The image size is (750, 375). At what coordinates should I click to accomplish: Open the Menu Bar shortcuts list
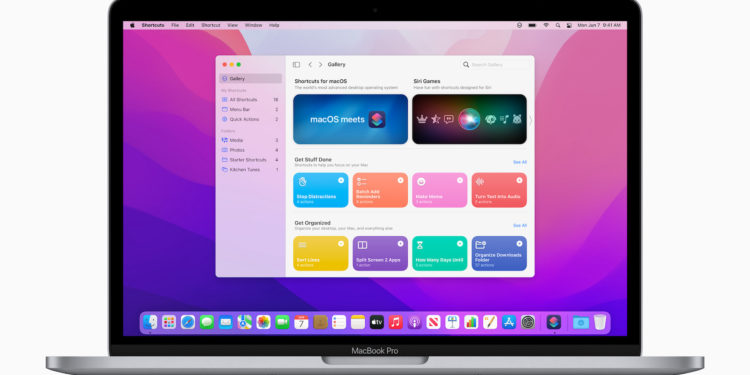pyautogui.click(x=250, y=110)
